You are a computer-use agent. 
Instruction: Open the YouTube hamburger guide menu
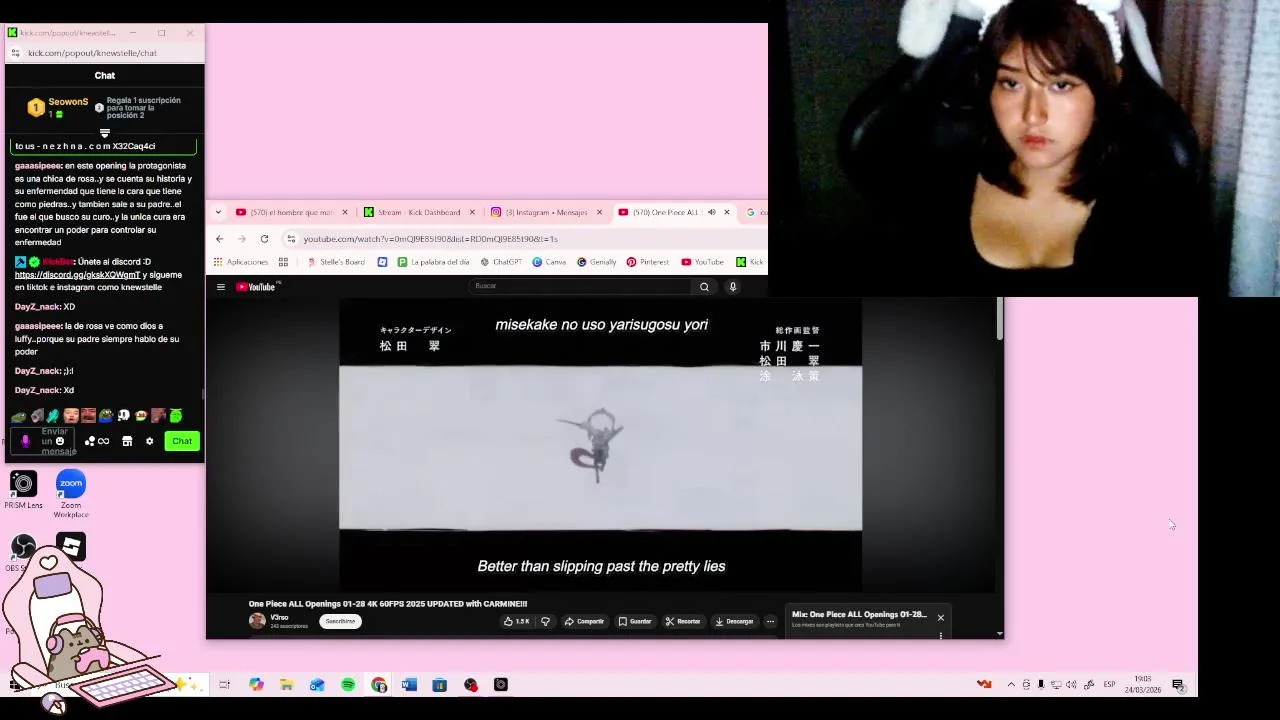pyautogui.click(x=221, y=287)
